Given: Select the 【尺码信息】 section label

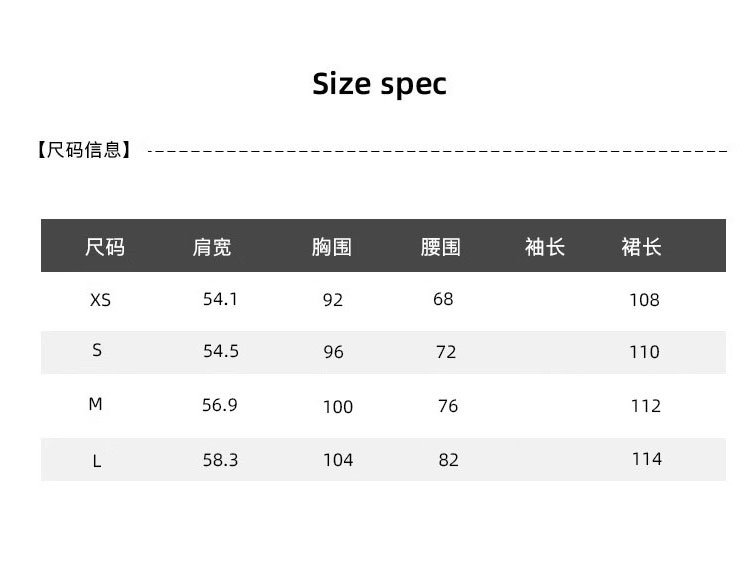Looking at the screenshot, I should pyautogui.click(x=84, y=151).
